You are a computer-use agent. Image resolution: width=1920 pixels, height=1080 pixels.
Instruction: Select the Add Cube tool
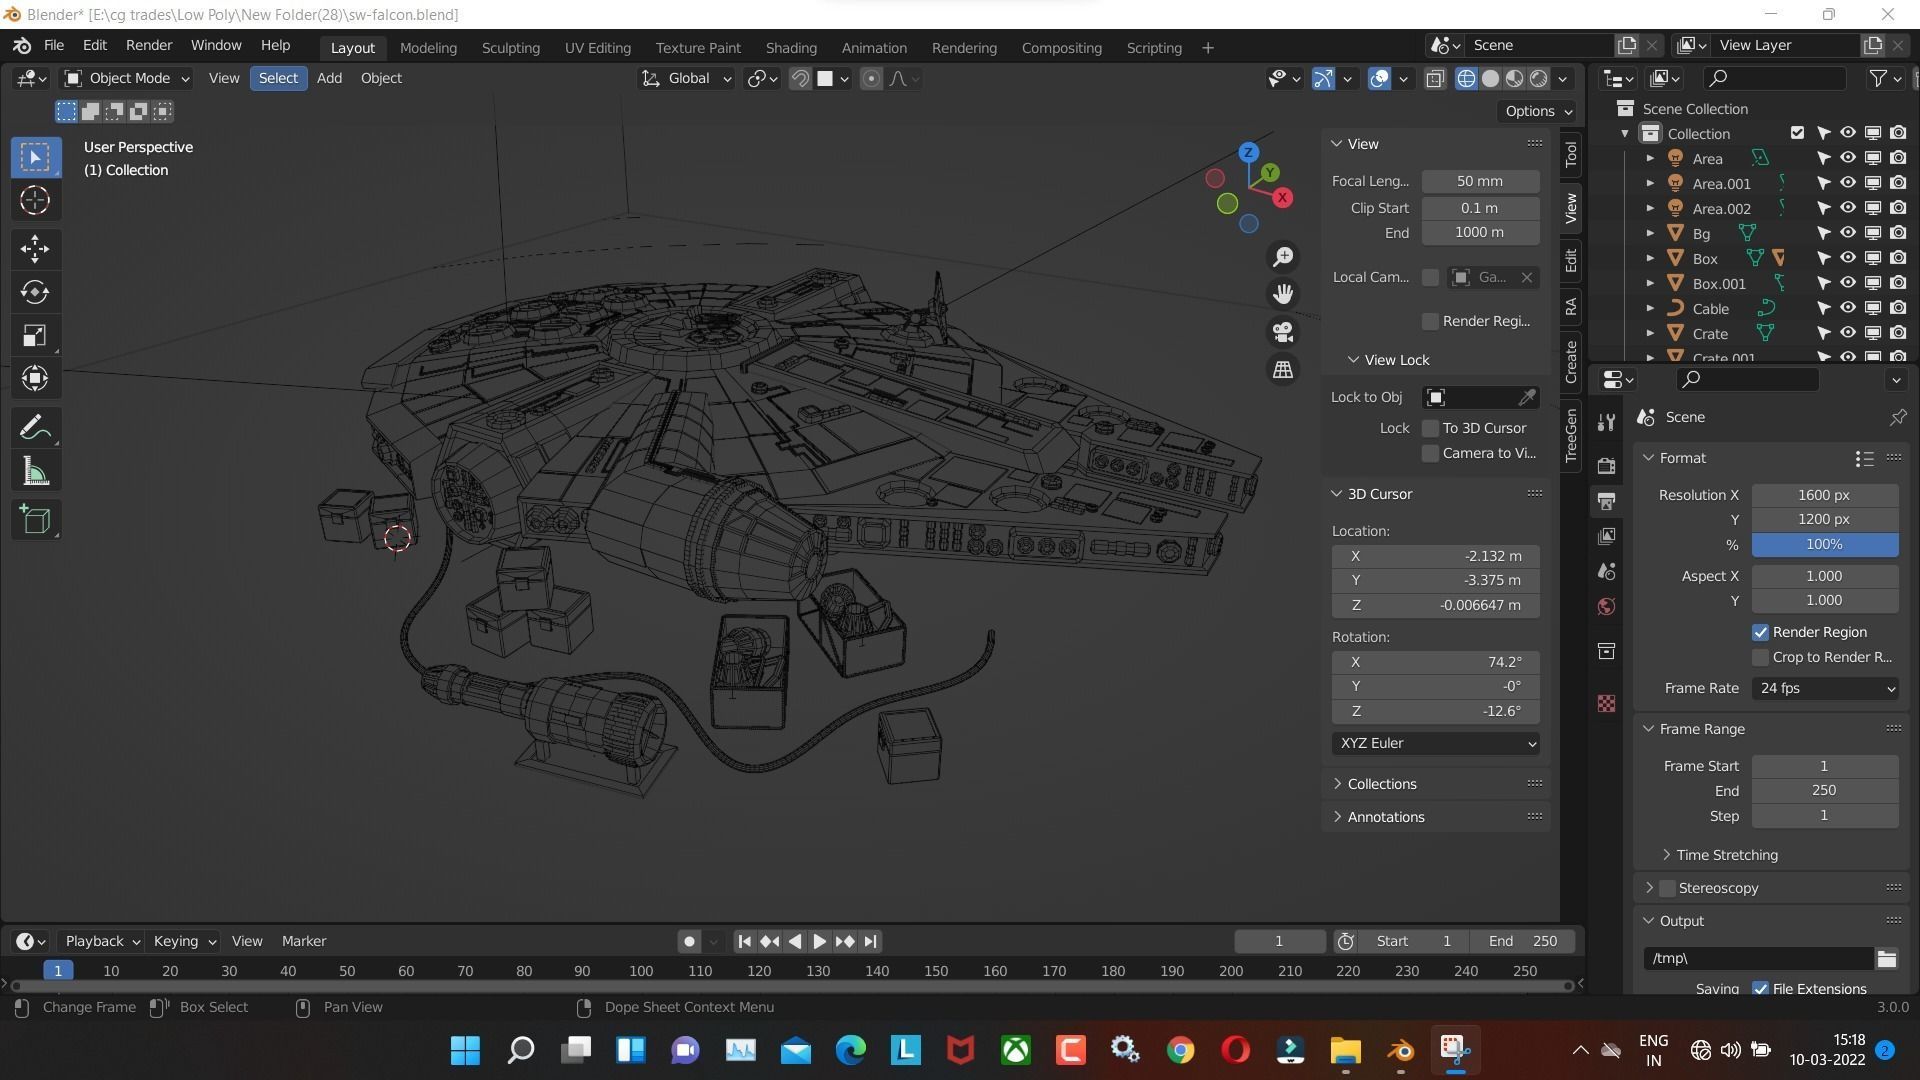tap(35, 520)
